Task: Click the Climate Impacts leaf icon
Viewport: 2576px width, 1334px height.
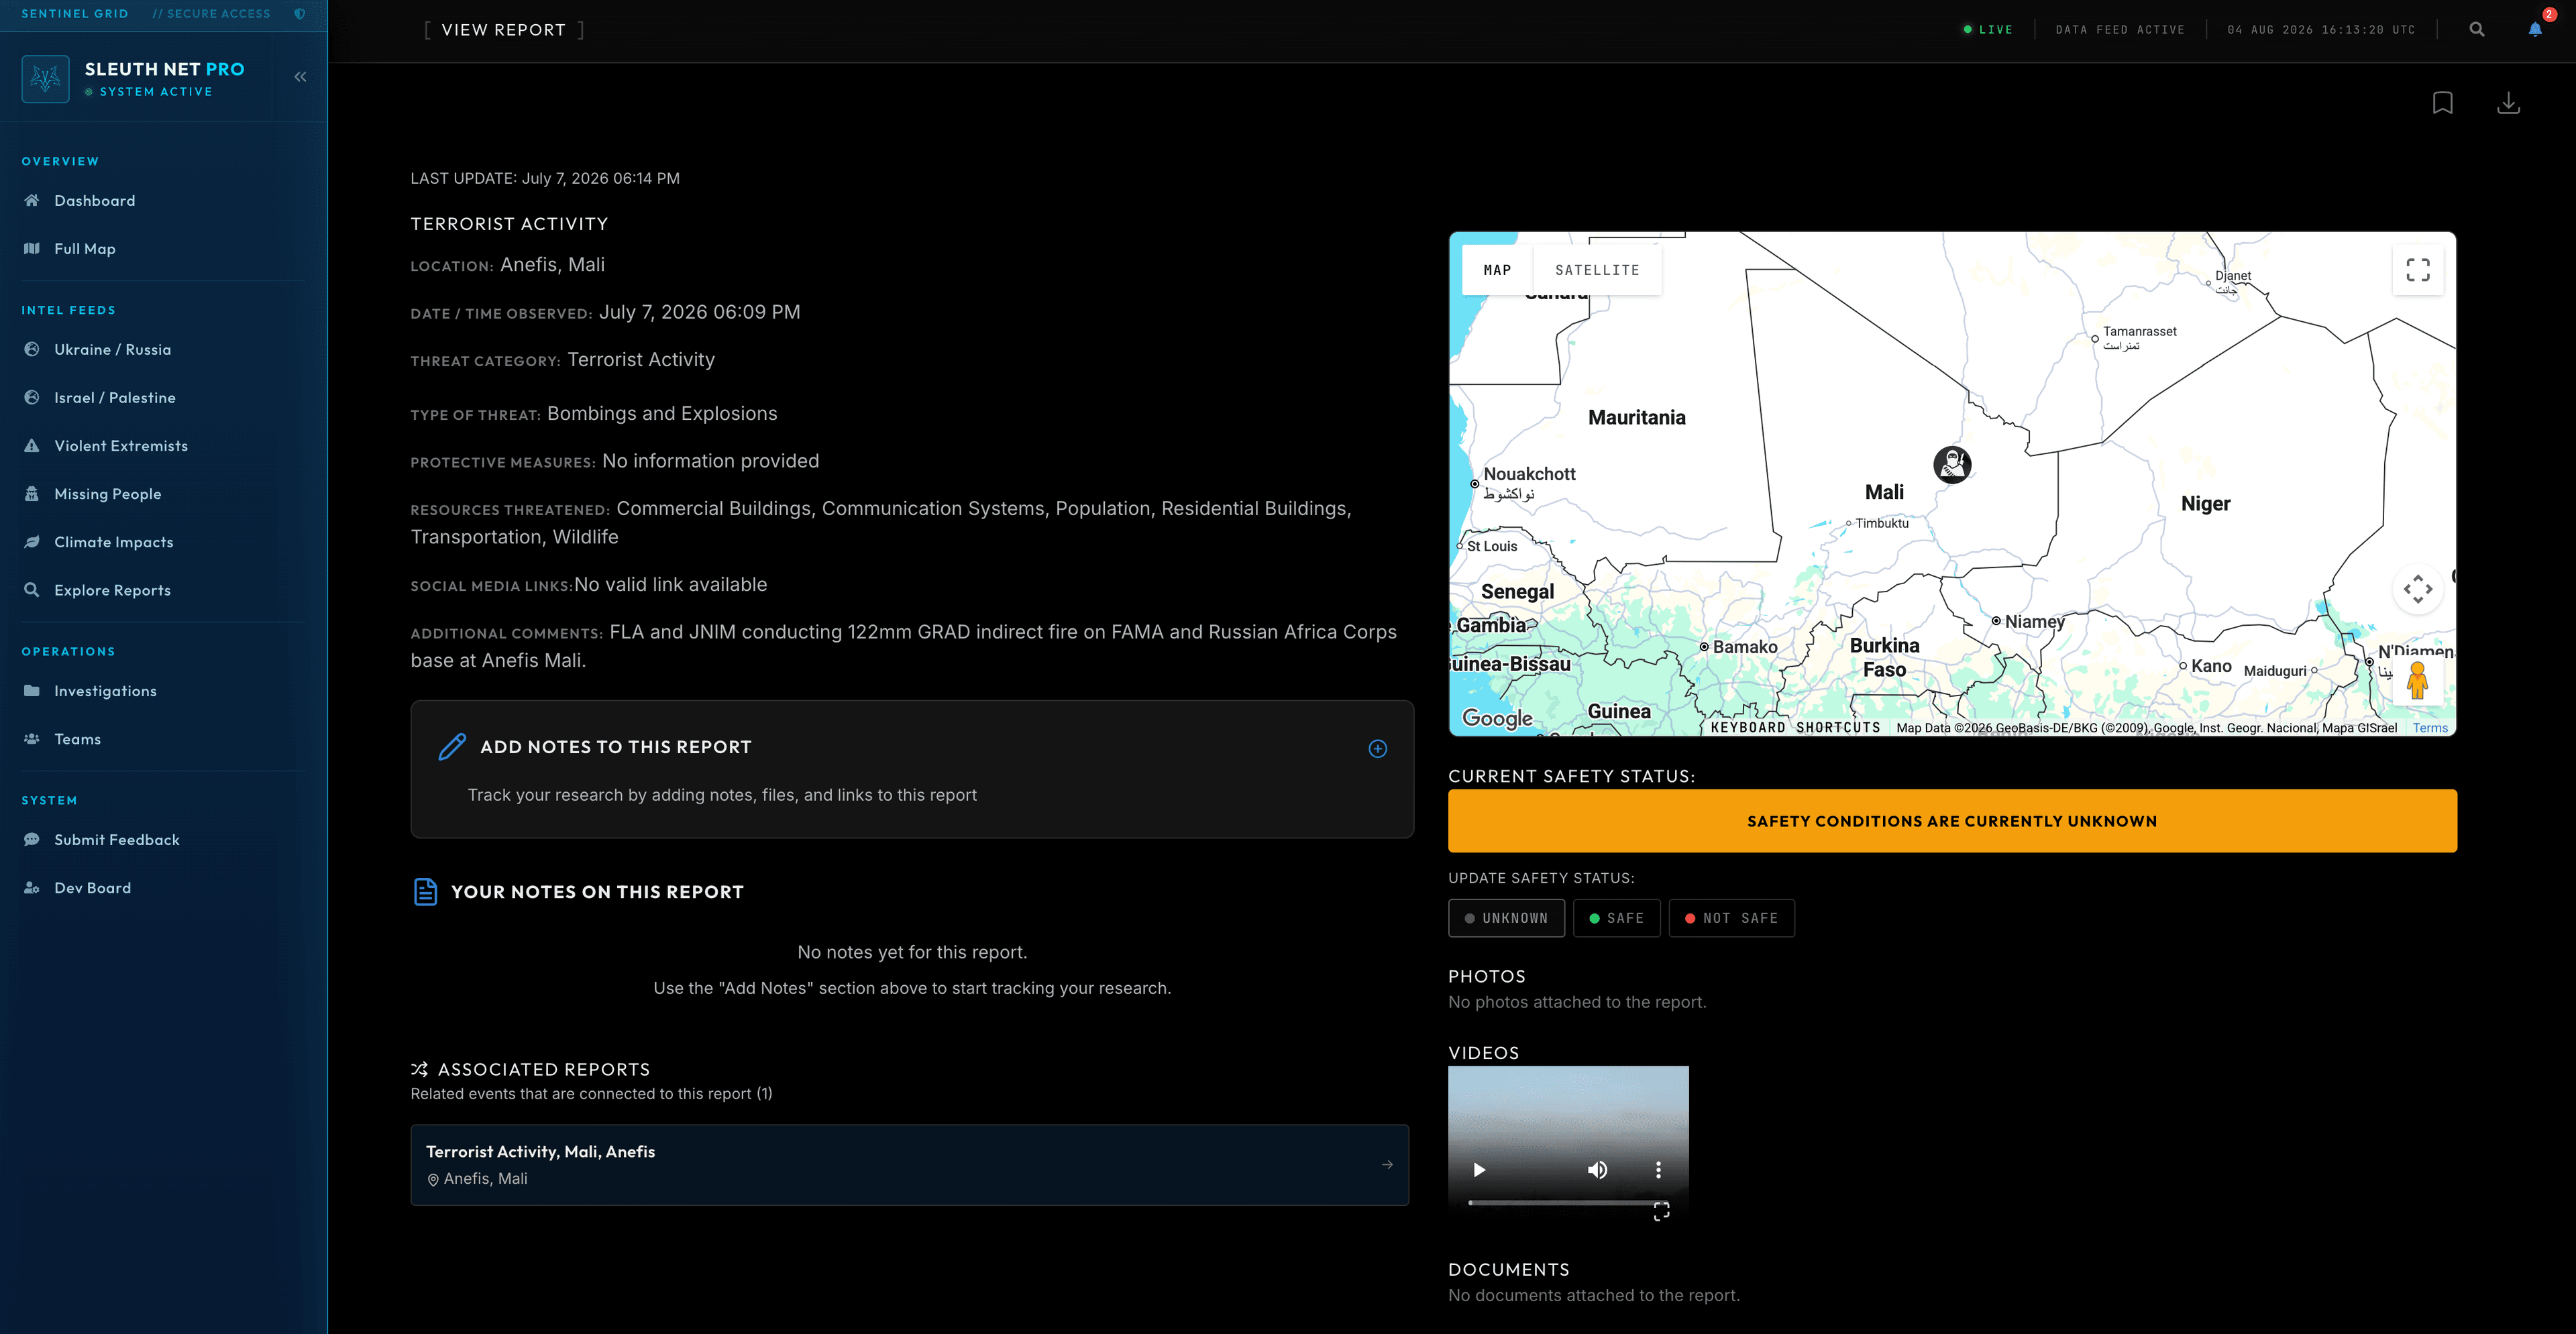Action: coord(32,542)
